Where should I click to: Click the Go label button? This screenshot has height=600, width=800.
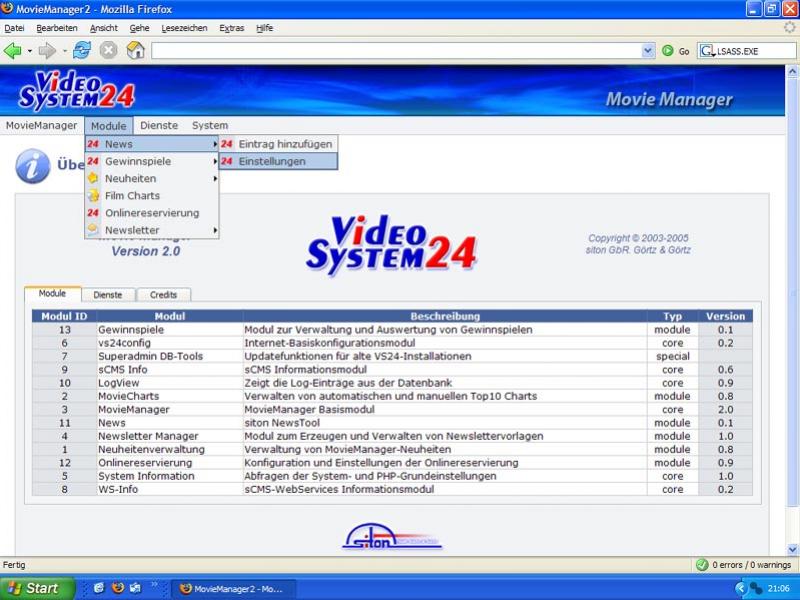[x=684, y=51]
